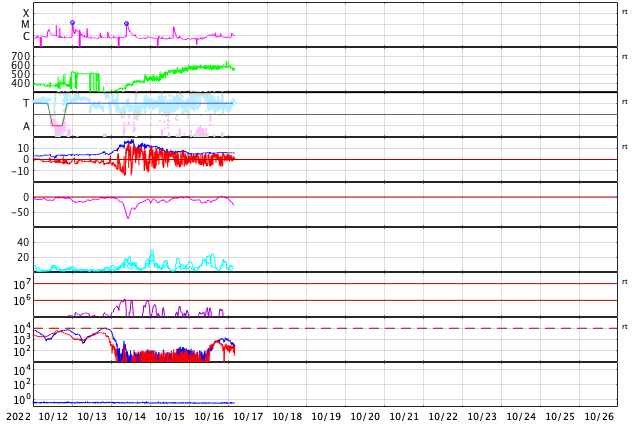Image resolution: width=634 pixels, height=424 pixels.
Task: Click the 10/17 date label on the time axis
Action: [248, 416]
